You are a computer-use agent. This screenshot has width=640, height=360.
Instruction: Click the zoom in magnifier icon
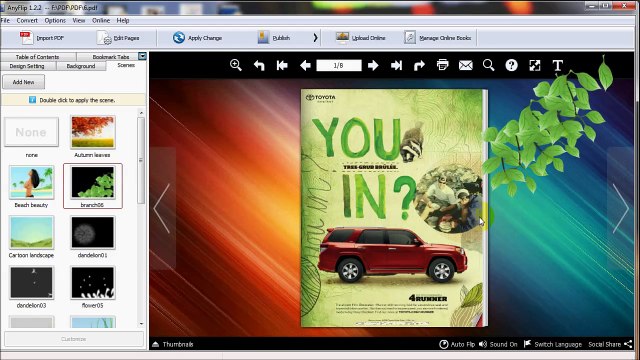point(236,65)
